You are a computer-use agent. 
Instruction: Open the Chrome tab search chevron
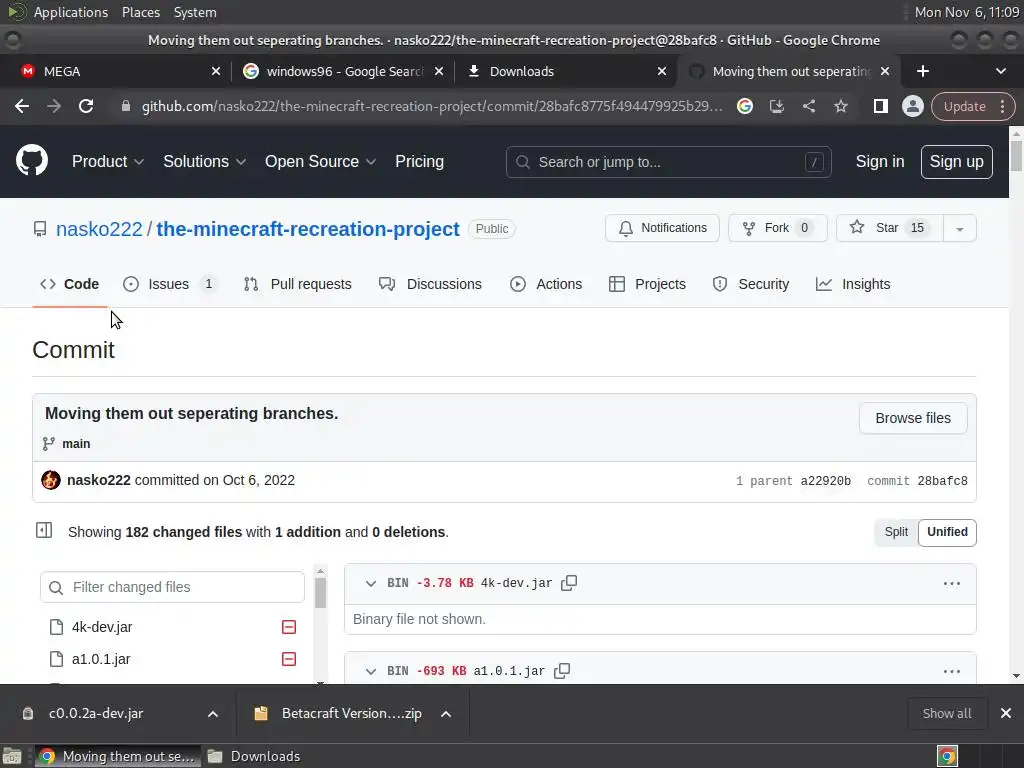point(1000,71)
